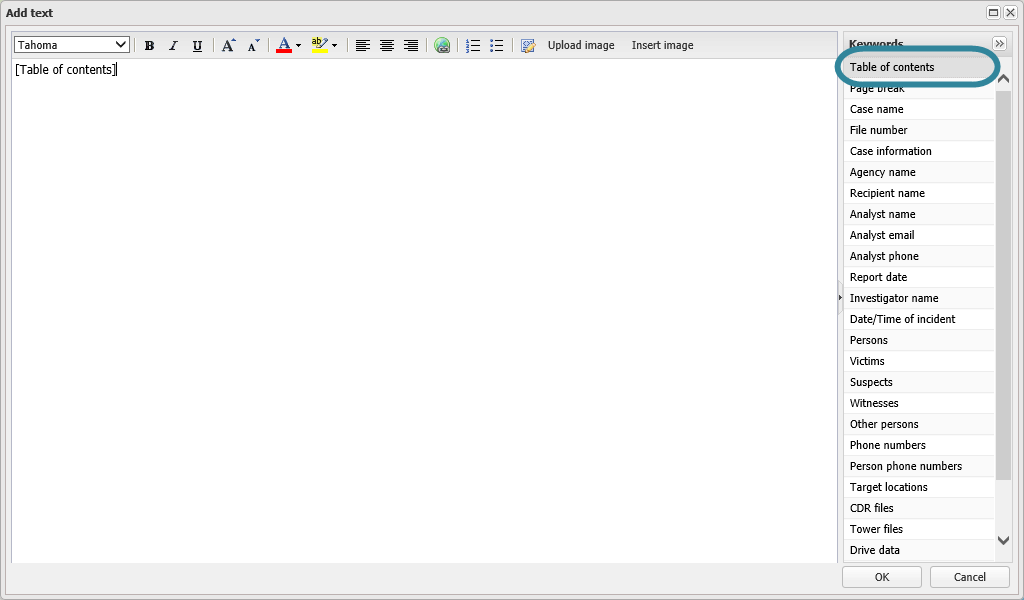
Task: Align text to the left
Action: pyautogui.click(x=363, y=46)
